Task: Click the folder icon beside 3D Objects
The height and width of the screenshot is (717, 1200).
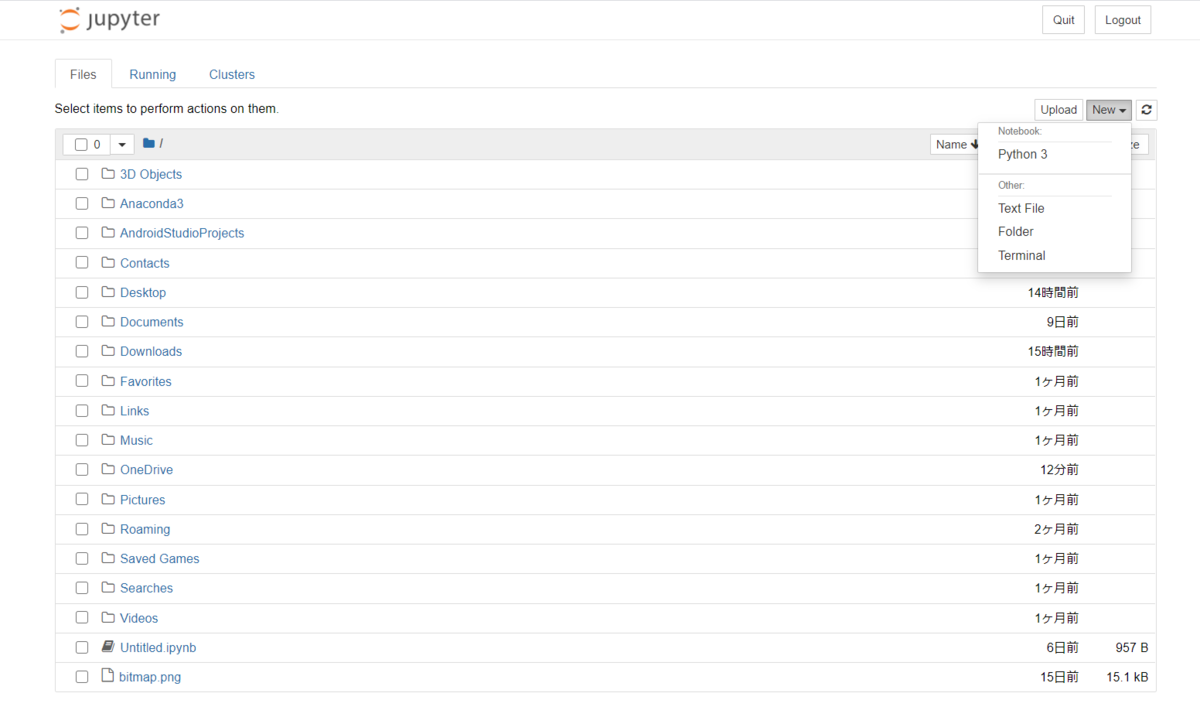Action: (x=108, y=174)
